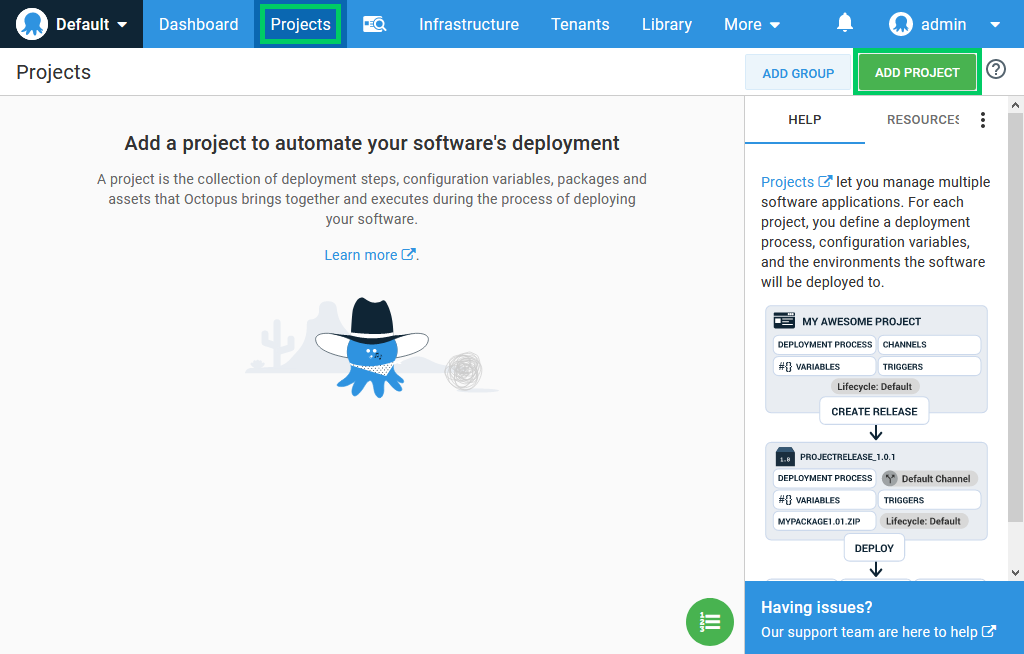The width and height of the screenshot is (1024, 654).
Task: Click the down arrow of help panel scrollbar
Action: pyautogui.click(x=1015, y=573)
